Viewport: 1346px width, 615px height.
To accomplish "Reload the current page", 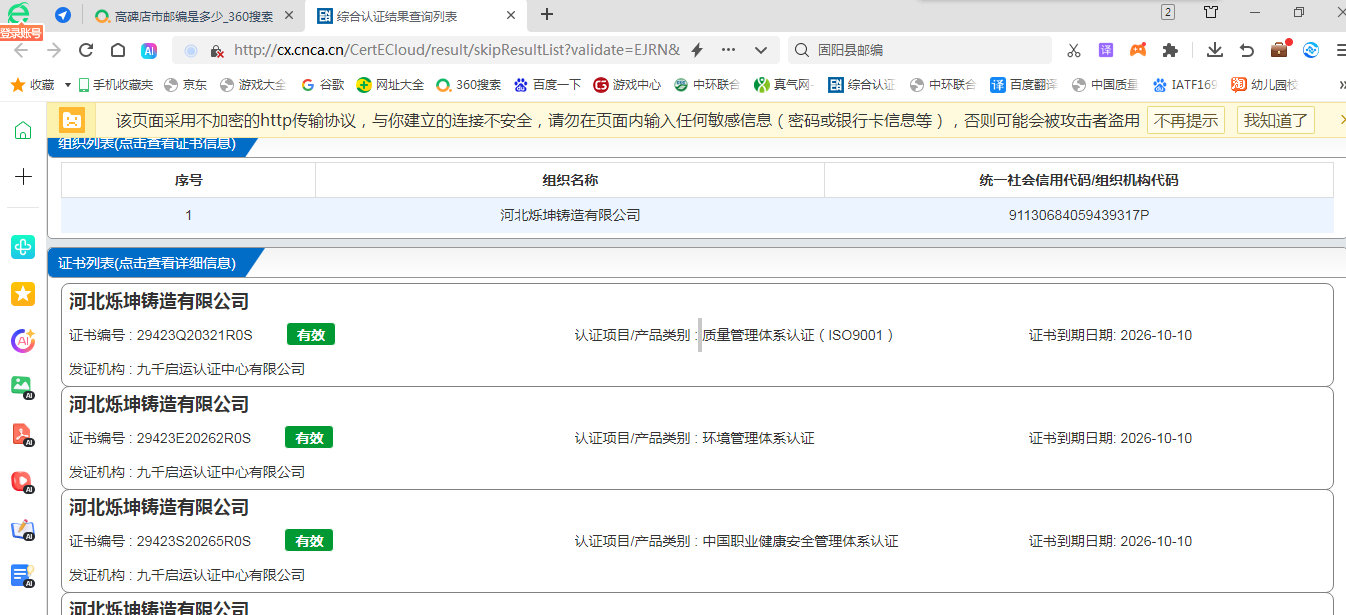I will (86, 50).
